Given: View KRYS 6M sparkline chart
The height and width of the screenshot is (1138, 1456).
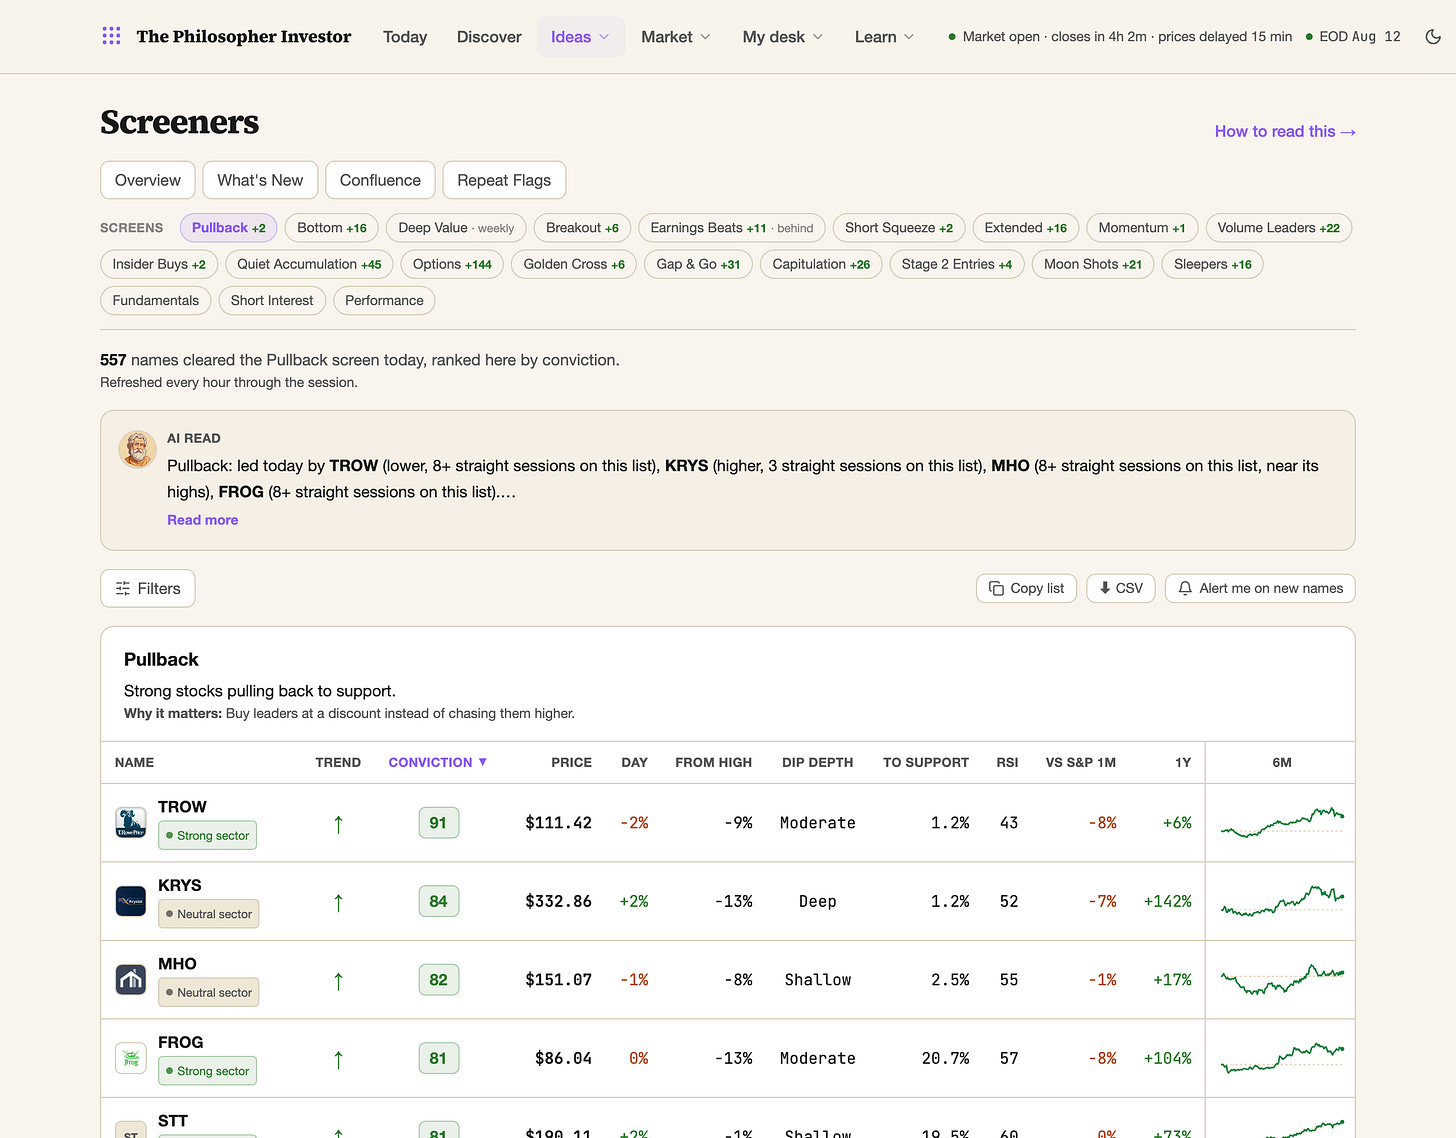Looking at the screenshot, I should tap(1282, 900).
